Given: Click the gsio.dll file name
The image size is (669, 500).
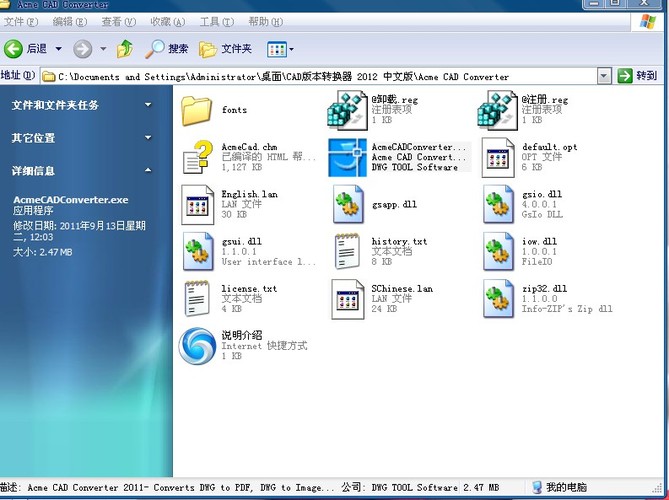Looking at the screenshot, I should click(x=542, y=195).
